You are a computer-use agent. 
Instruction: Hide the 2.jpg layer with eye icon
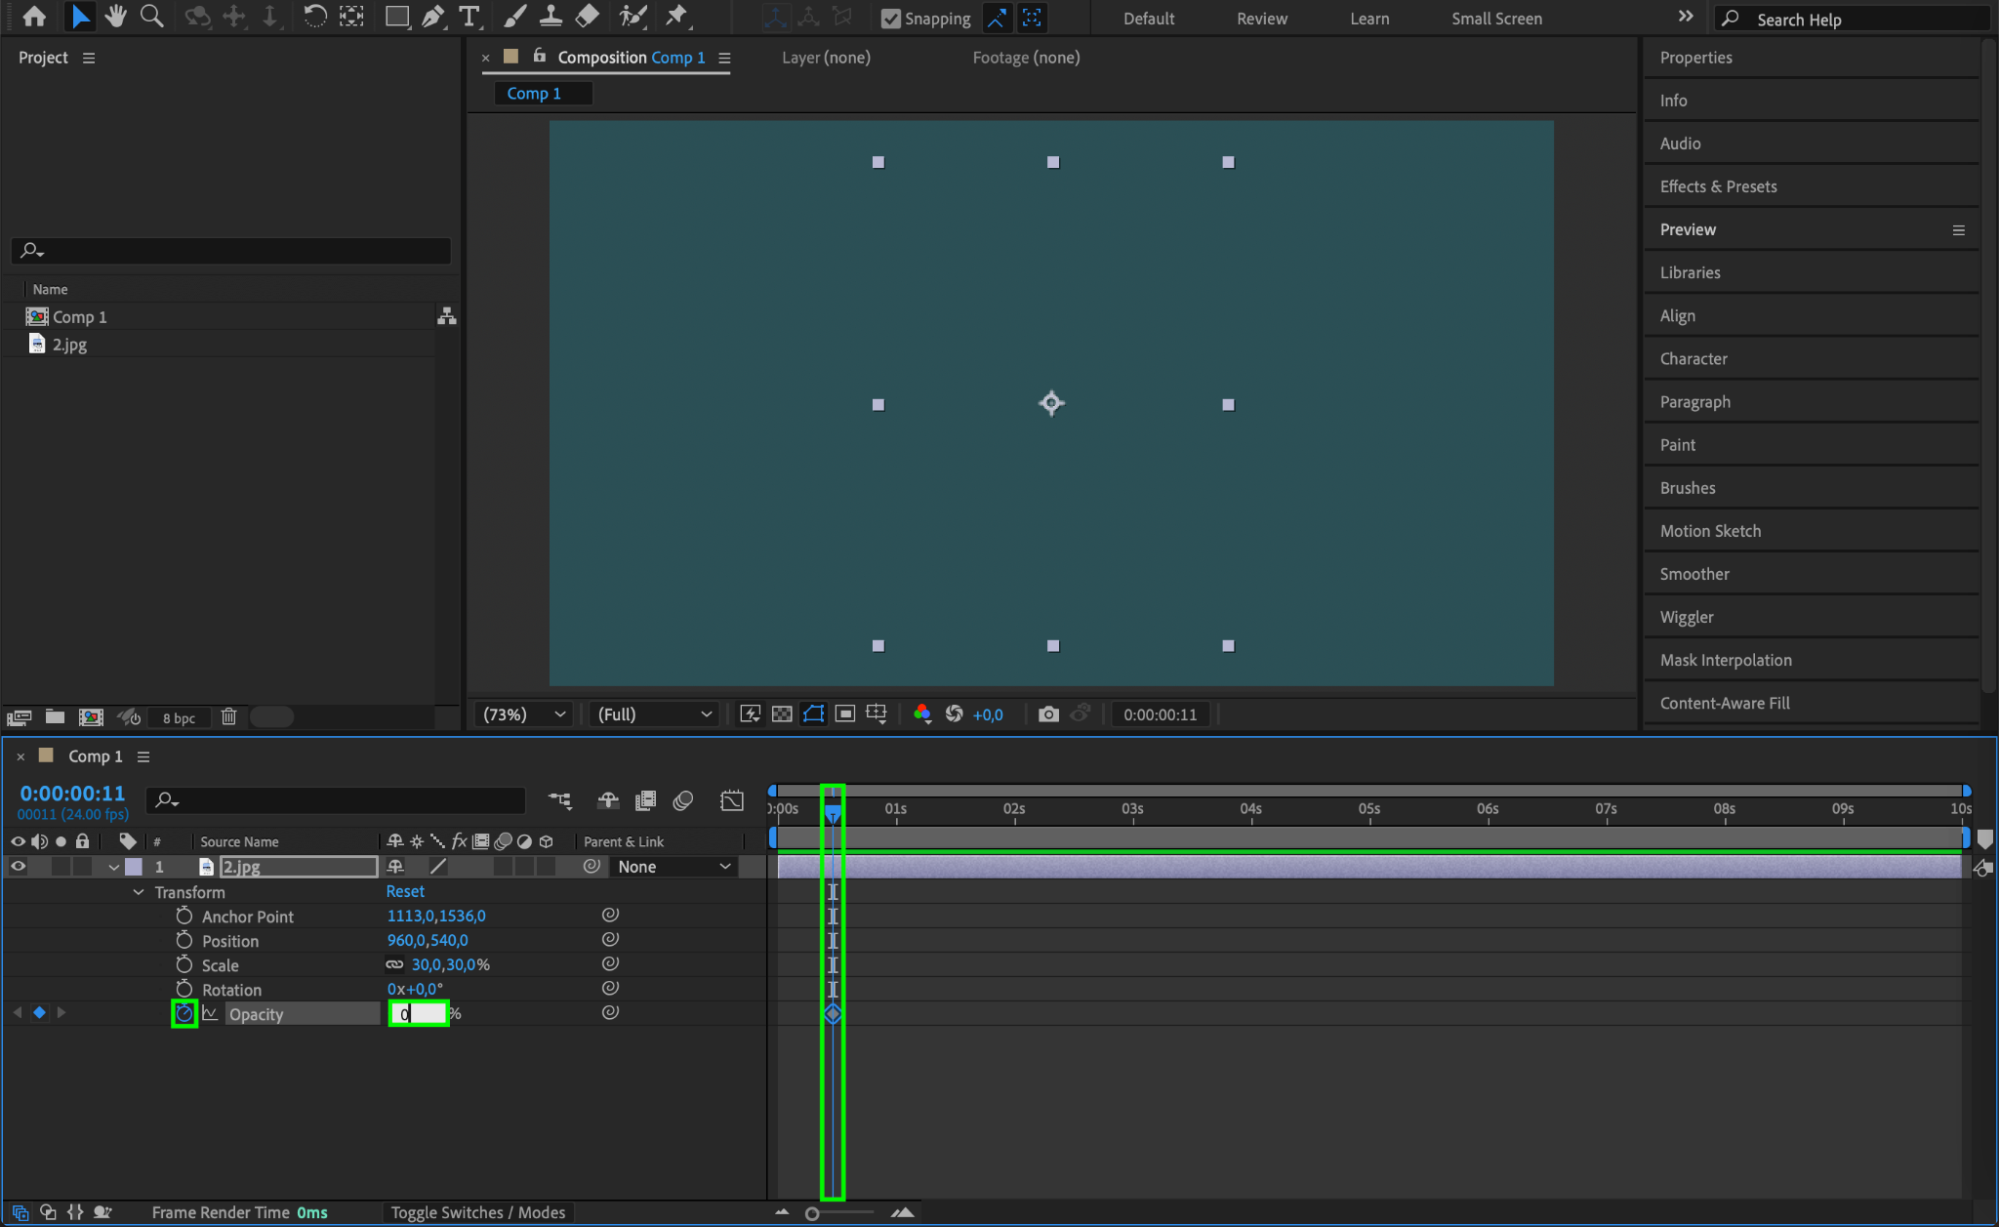pos(18,867)
